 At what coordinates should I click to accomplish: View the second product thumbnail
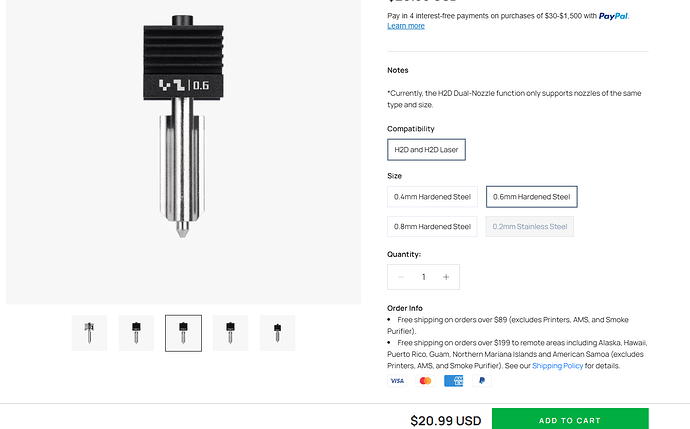[136, 333]
